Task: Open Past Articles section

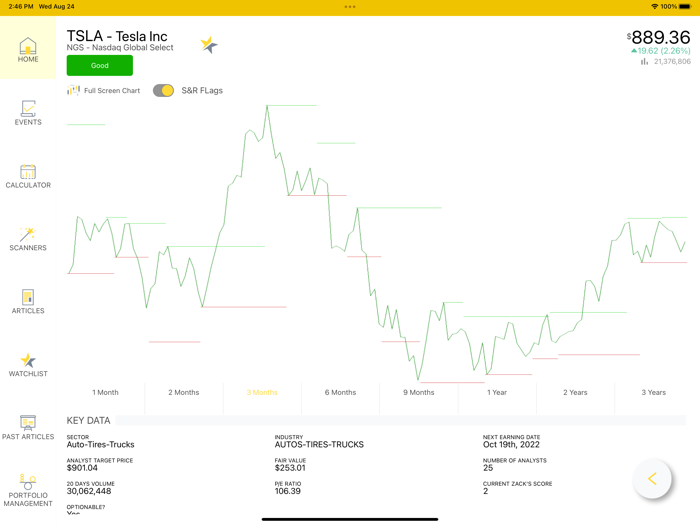Action: click(x=28, y=428)
